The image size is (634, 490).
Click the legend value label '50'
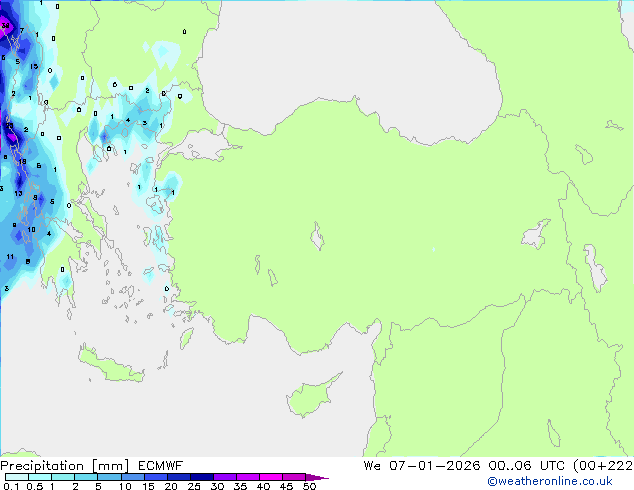pyautogui.click(x=310, y=486)
